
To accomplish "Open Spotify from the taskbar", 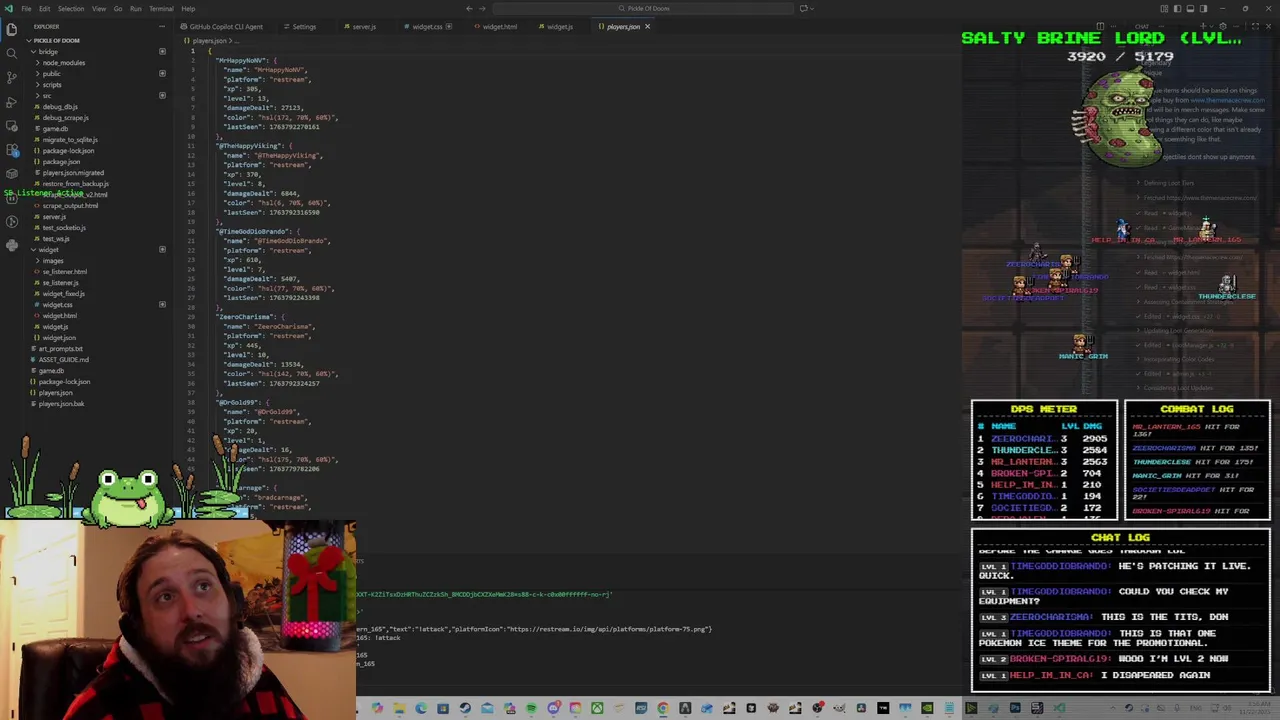I will [x=531, y=709].
